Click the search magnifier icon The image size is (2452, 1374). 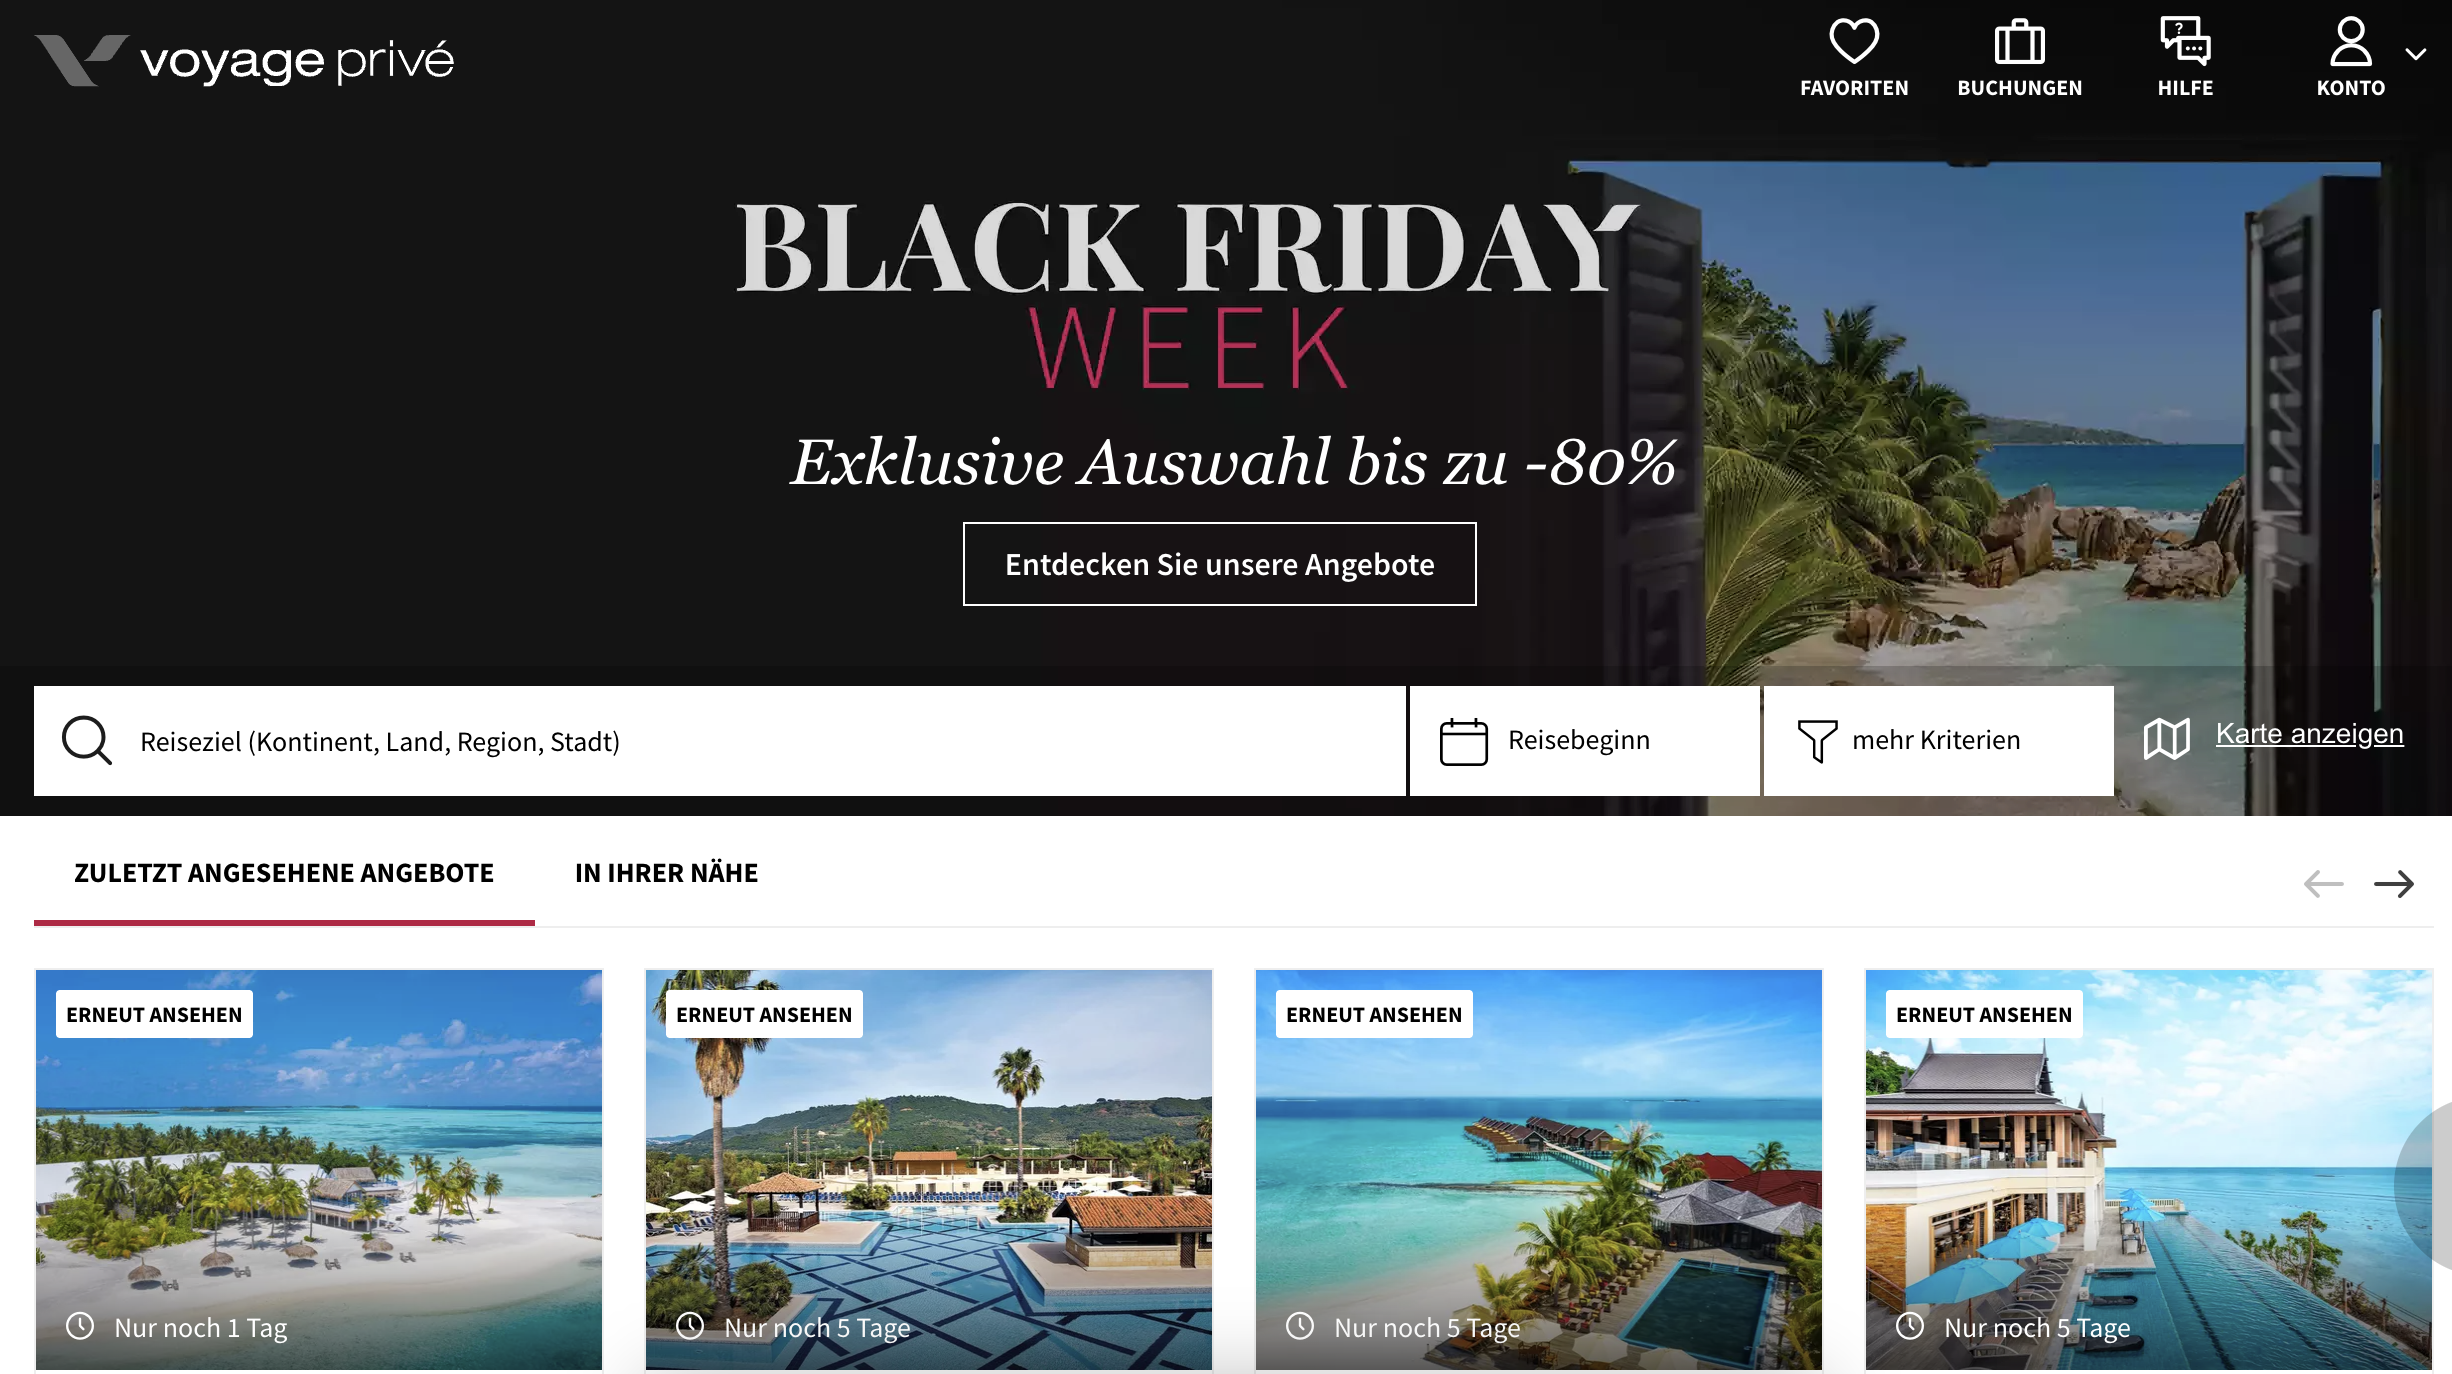point(87,741)
